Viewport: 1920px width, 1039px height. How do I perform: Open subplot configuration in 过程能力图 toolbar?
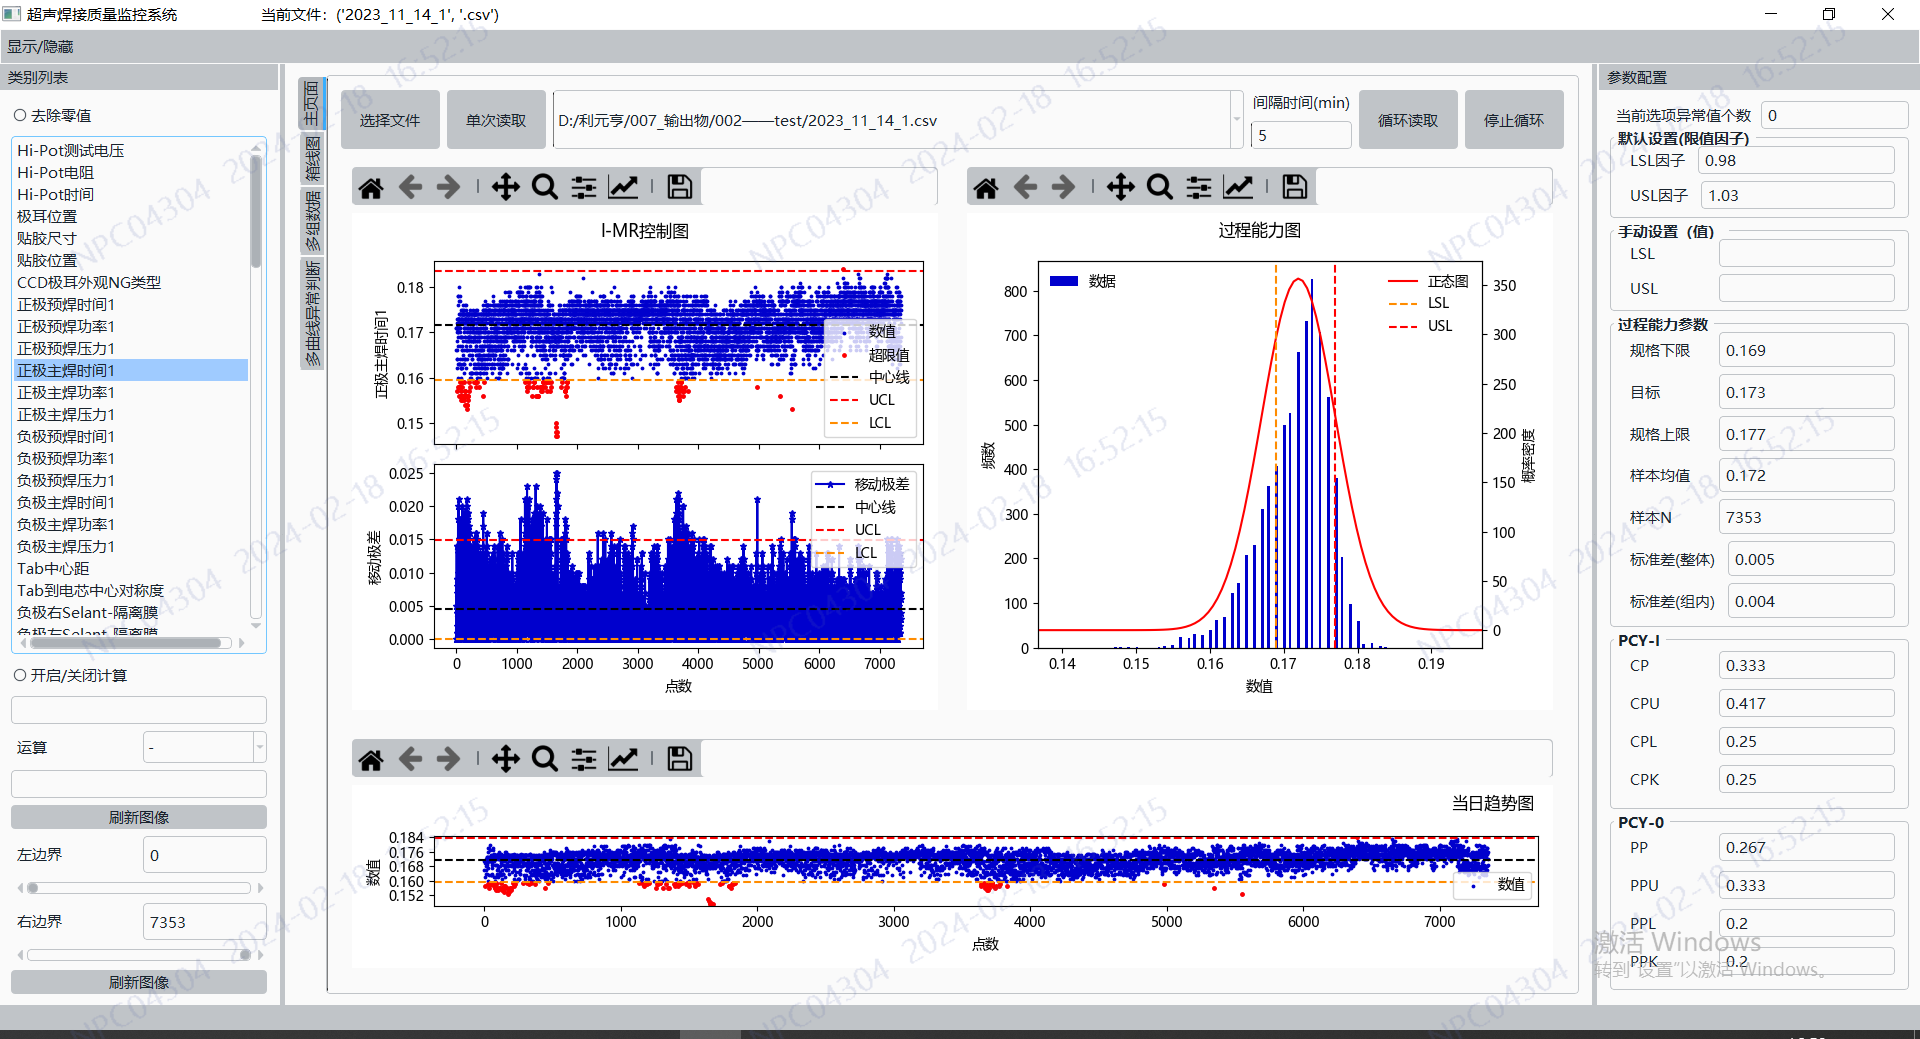click(1199, 187)
